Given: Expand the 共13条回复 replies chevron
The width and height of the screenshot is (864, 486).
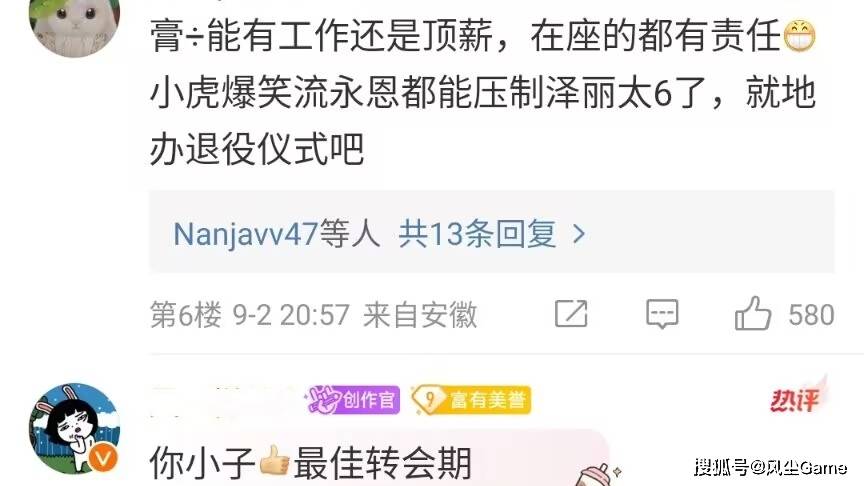Looking at the screenshot, I should (x=579, y=234).
